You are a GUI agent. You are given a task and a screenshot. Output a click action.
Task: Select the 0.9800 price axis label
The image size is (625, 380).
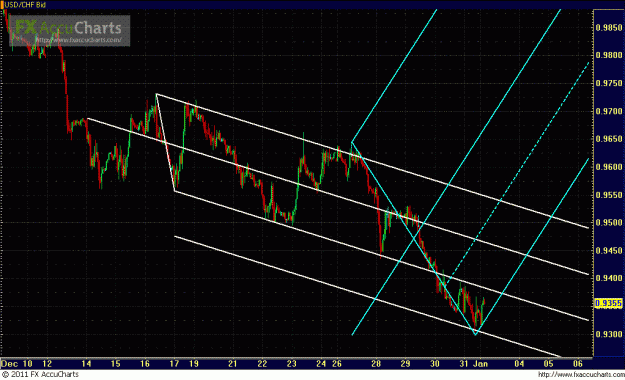pyautogui.click(x=609, y=55)
